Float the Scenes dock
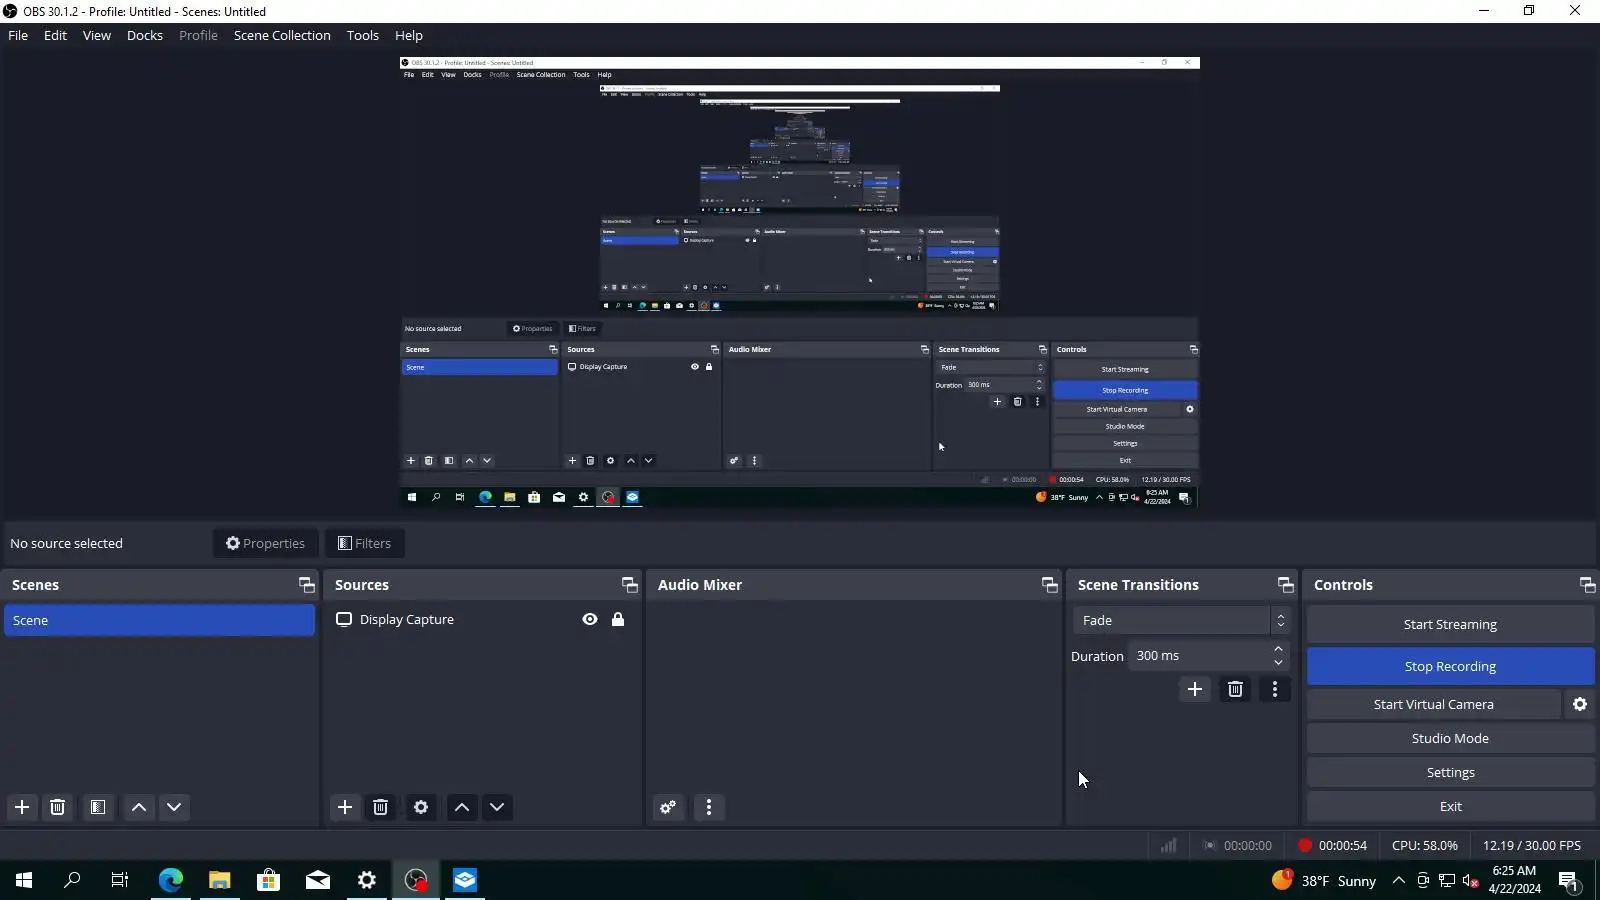Image resolution: width=1600 pixels, height=900 pixels. click(307, 585)
